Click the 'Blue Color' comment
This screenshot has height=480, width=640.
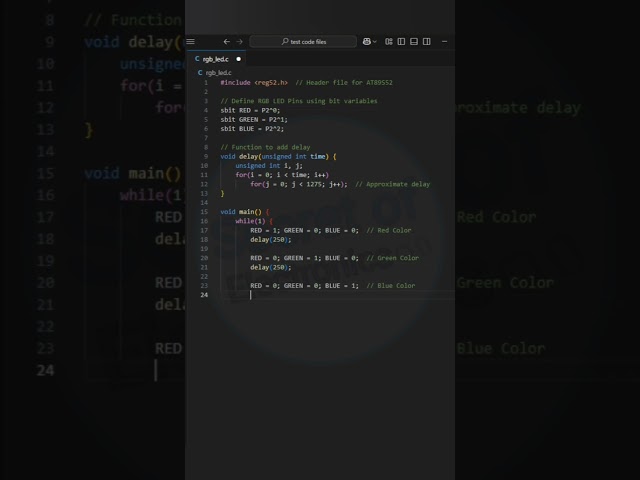click(391, 286)
